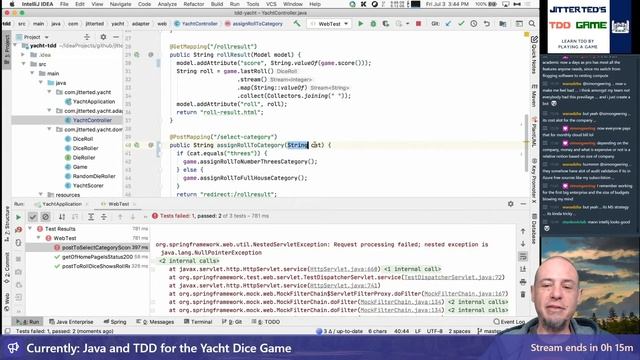Sort test results alphabetically
The height and width of the screenshot is (360, 640).
(62, 217)
